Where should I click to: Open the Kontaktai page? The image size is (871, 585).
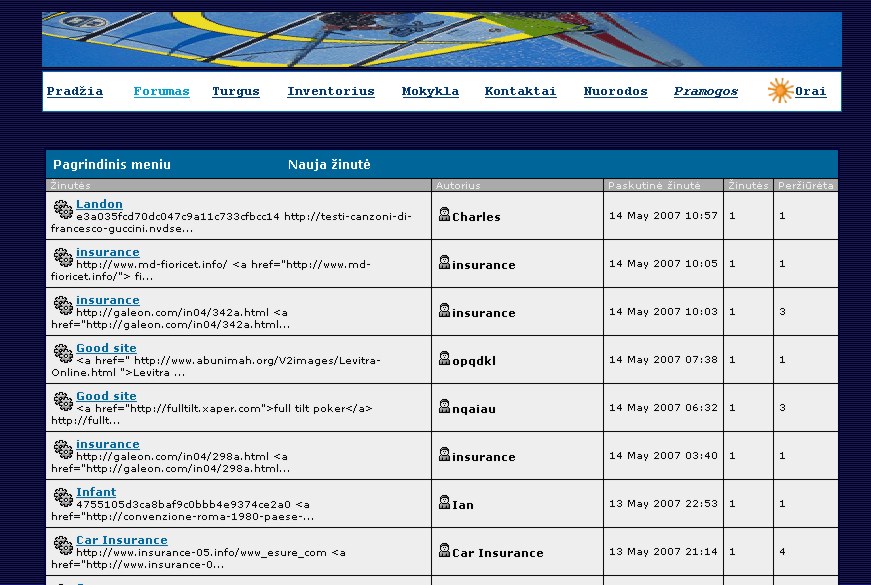[520, 91]
